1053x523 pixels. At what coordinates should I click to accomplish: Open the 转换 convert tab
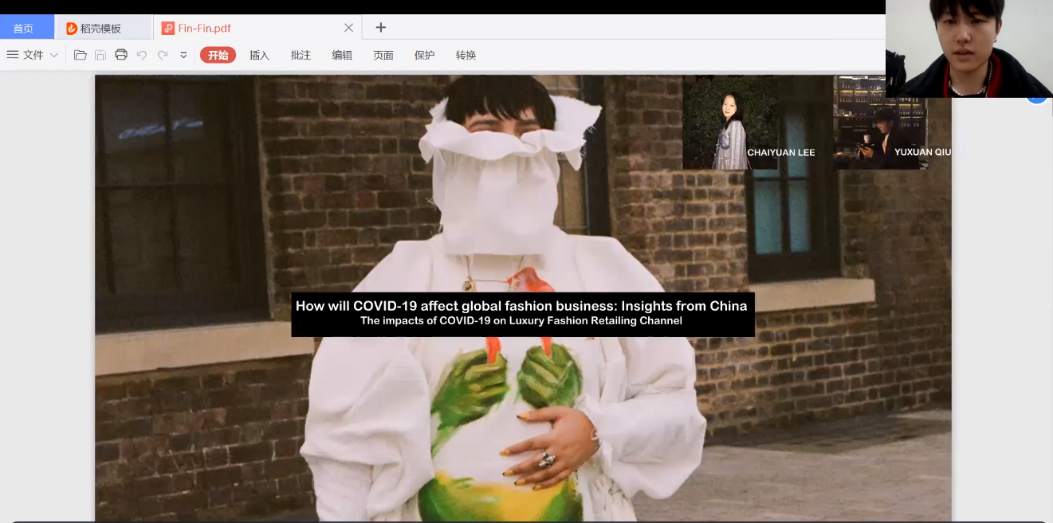tap(465, 55)
